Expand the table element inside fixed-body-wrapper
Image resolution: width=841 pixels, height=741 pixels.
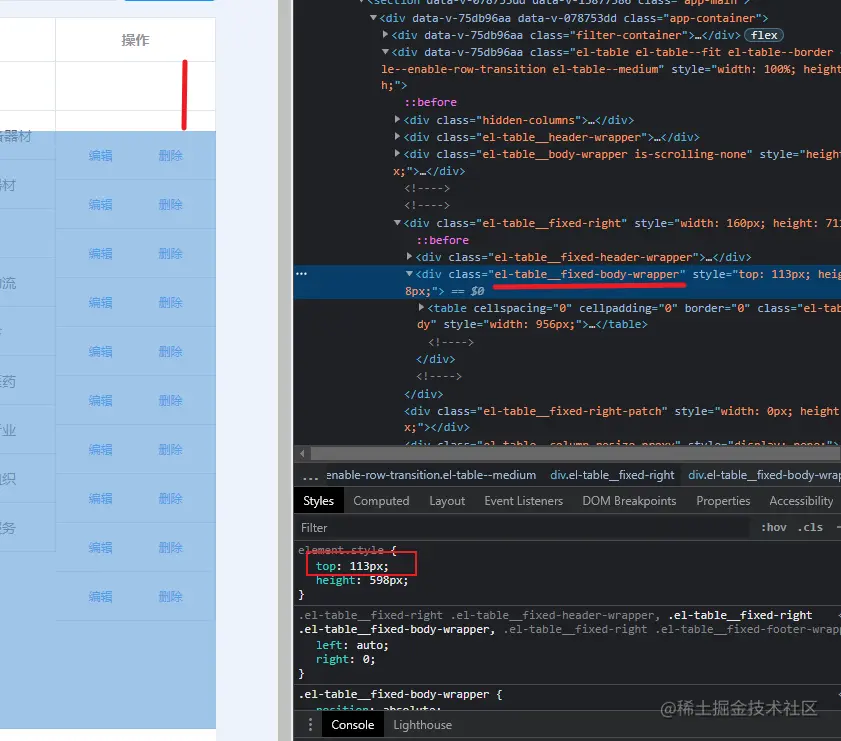[421, 308]
